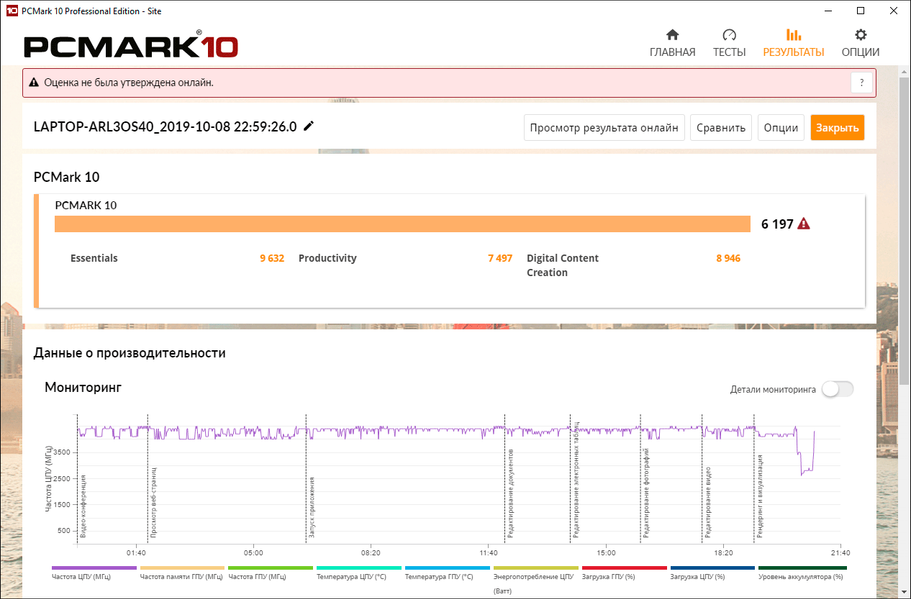Viewport: 911px width, 599px height.
Task: Toggle Загрузка ЦПУ (%) legend swatch
Action: tap(713, 568)
